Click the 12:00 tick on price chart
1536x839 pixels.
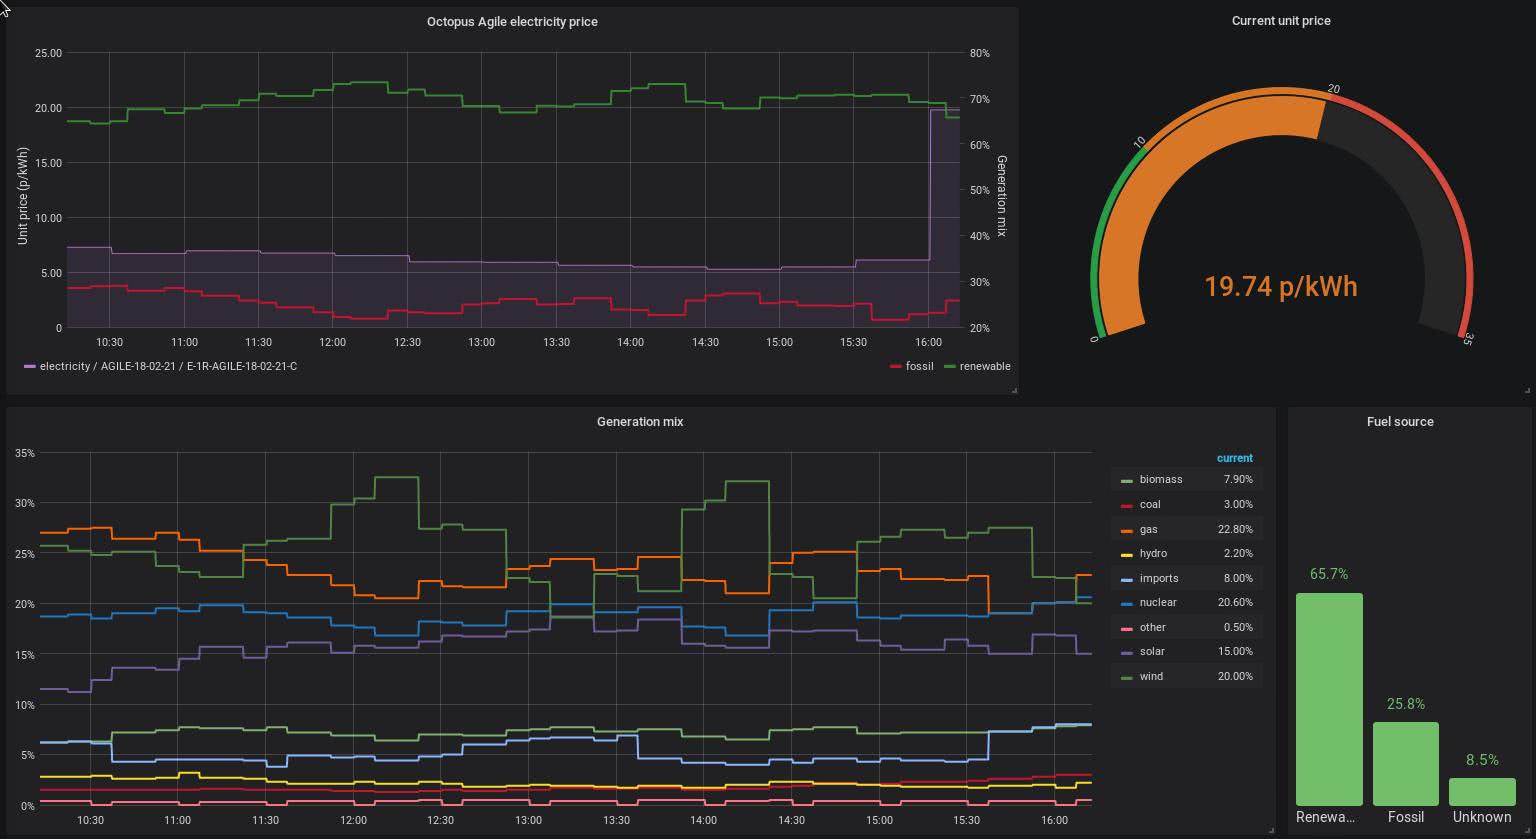click(332, 342)
